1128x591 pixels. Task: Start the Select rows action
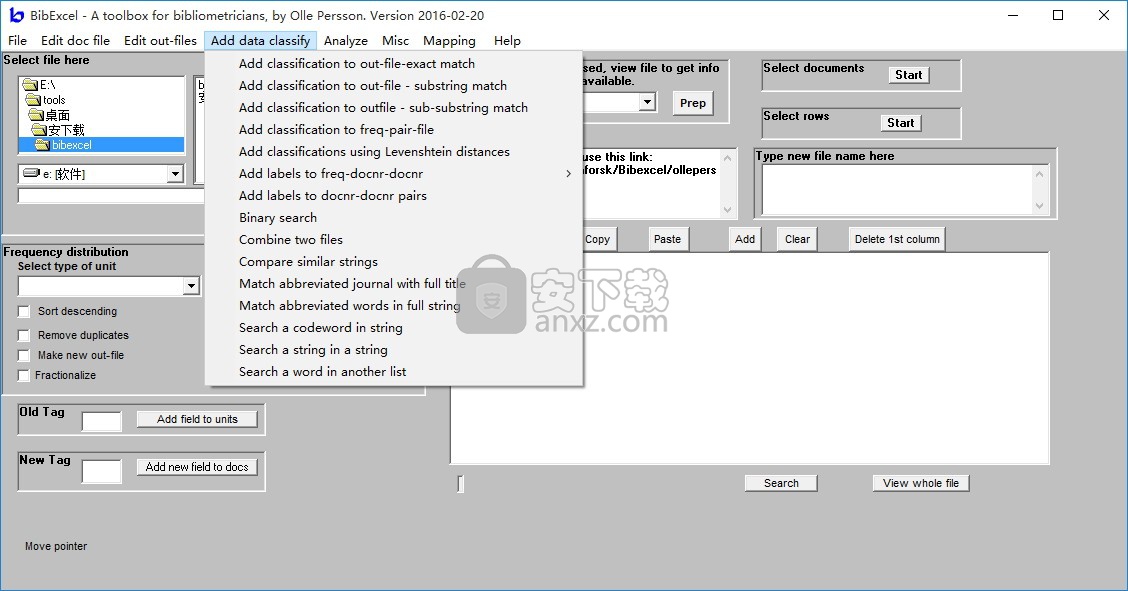point(901,123)
